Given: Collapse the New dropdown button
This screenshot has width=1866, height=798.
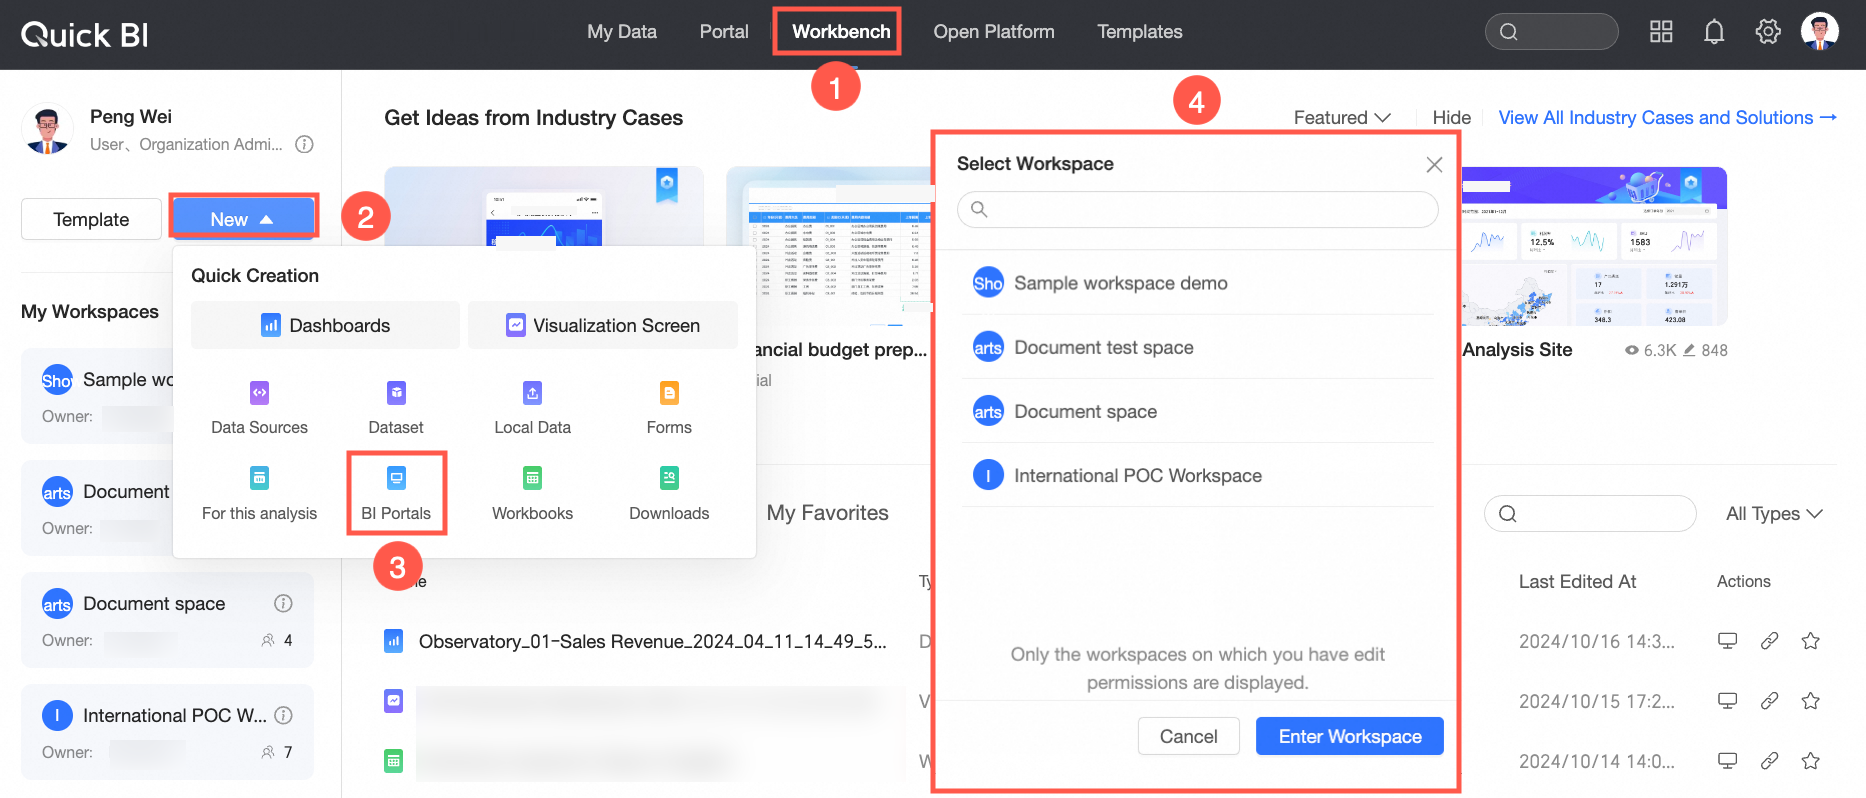Looking at the screenshot, I should pyautogui.click(x=243, y=219).
